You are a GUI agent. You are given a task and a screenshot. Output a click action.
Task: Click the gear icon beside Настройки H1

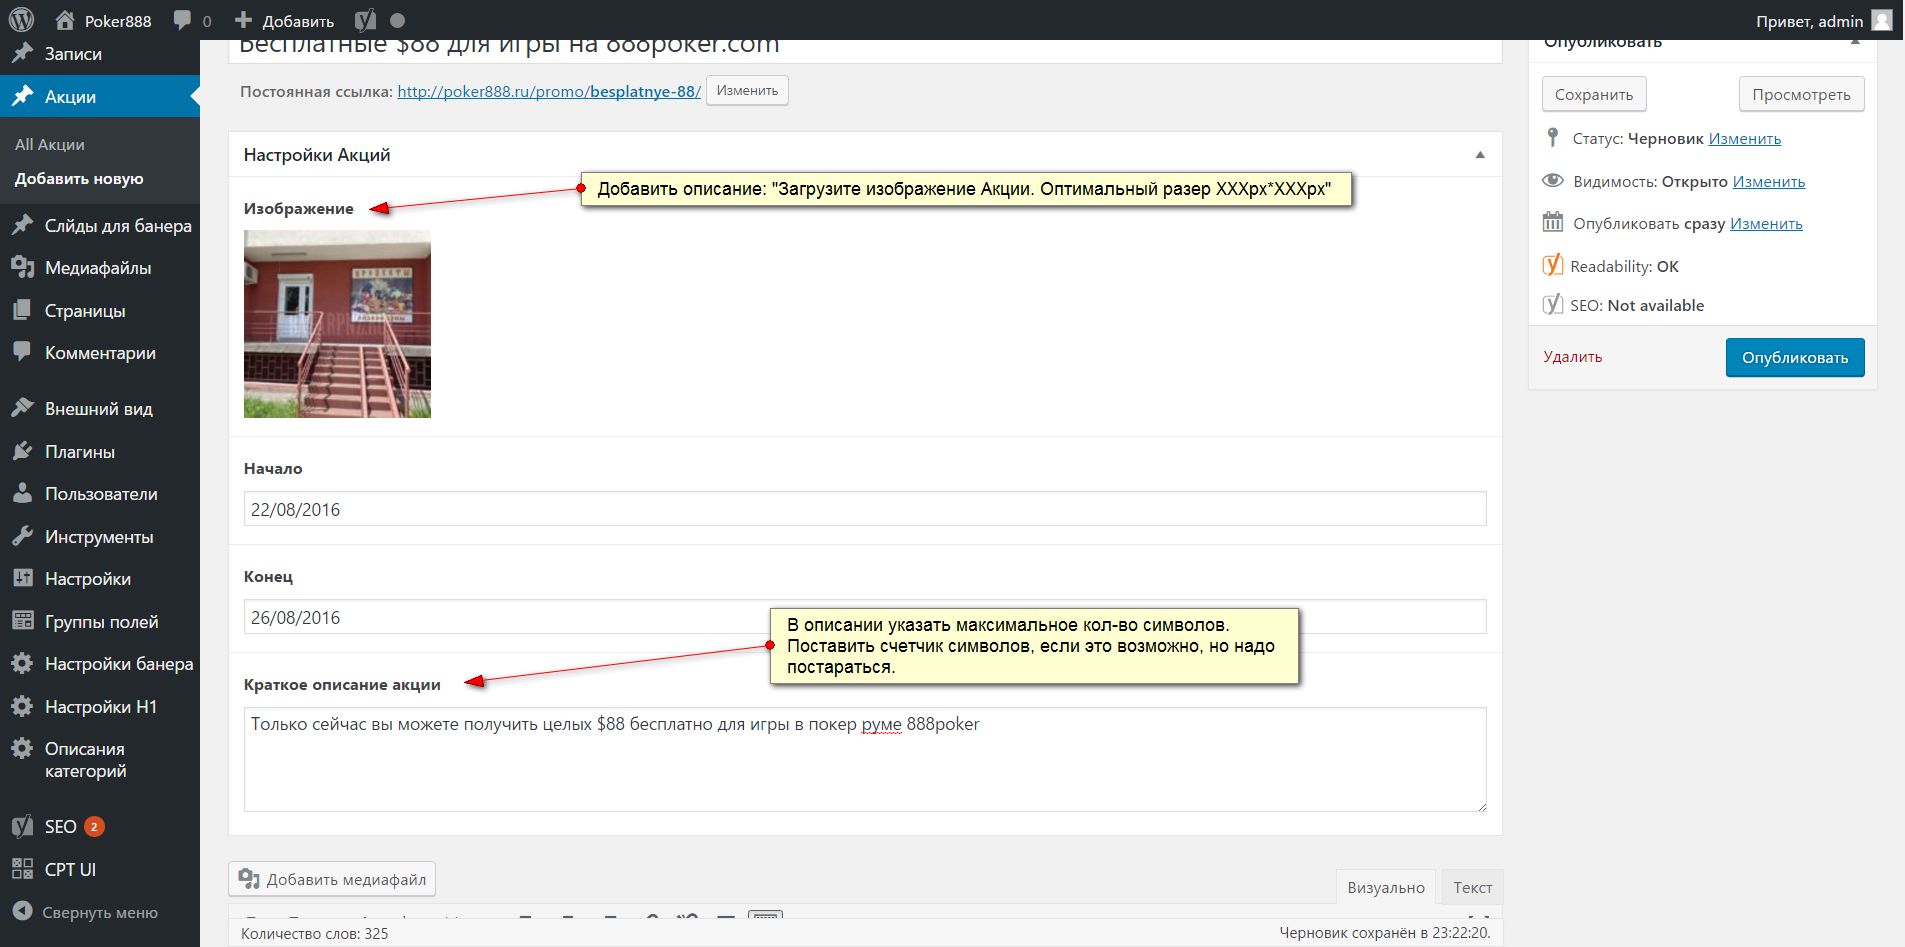pyautogui.click(x=22, y=706)
